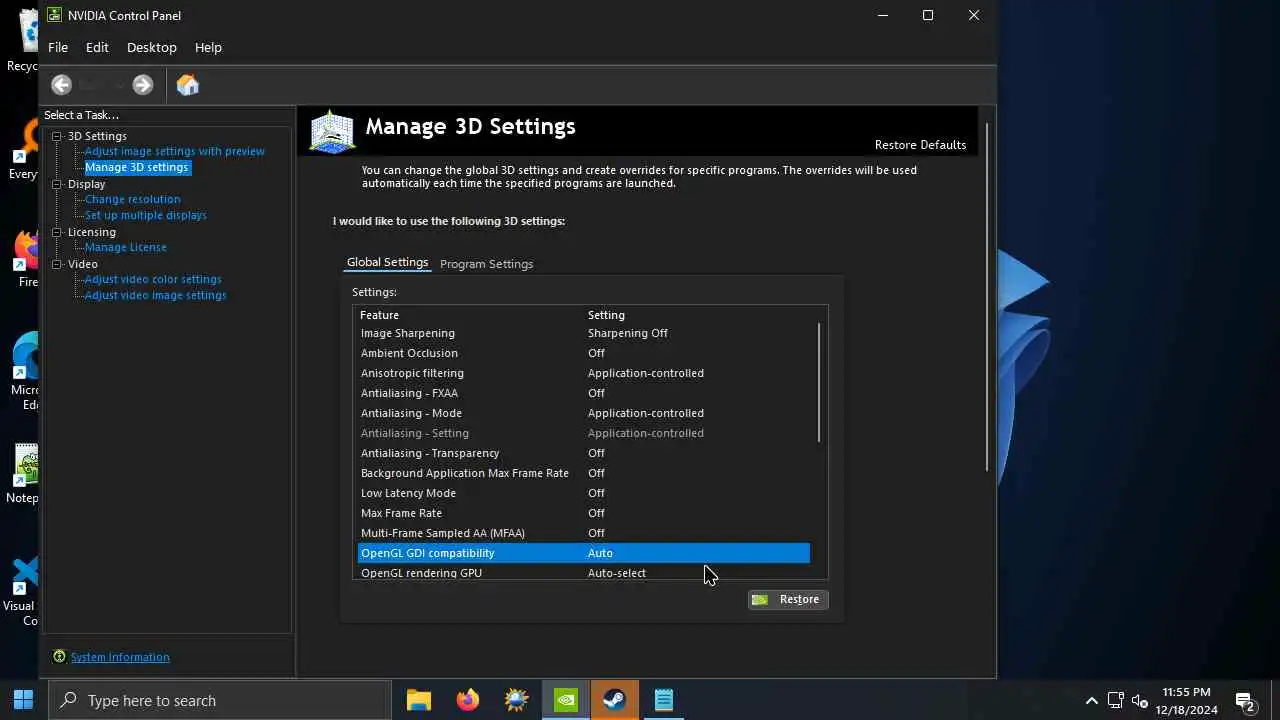Open File Explorer from the taskbar
The height and width of the screenshot is (720, 1280).
click(419, 700)
